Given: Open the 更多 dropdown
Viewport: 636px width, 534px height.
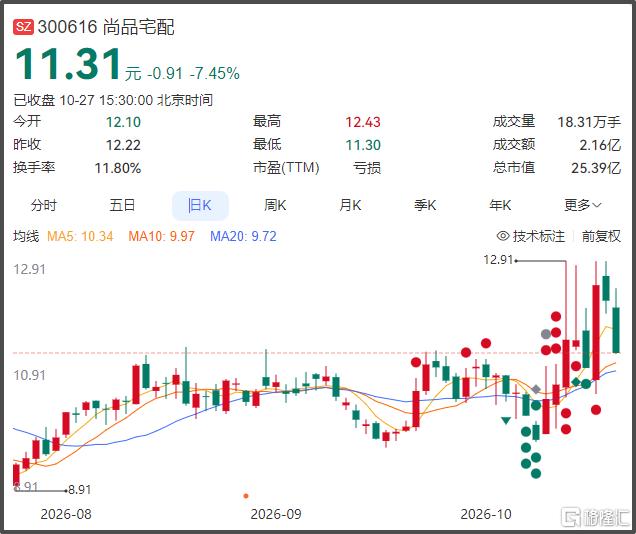Looking at the screenshot, I should click(x=582, y=205).
